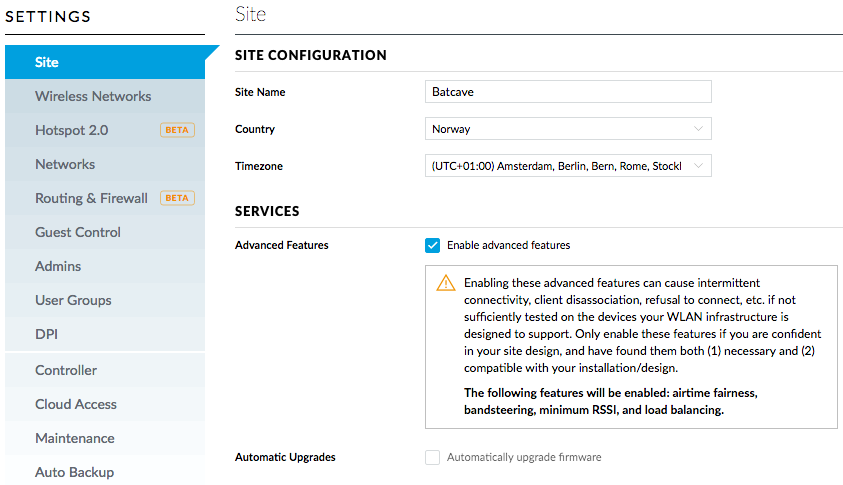Select the Site menu item
The width and height of the screenshot is (843, 485).
coord(105,62)
